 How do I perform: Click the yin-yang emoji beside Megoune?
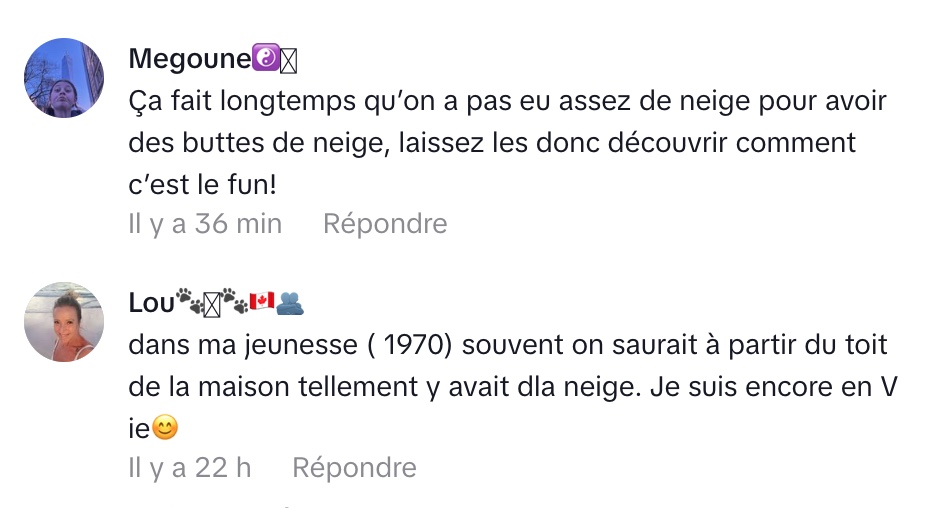265,60
